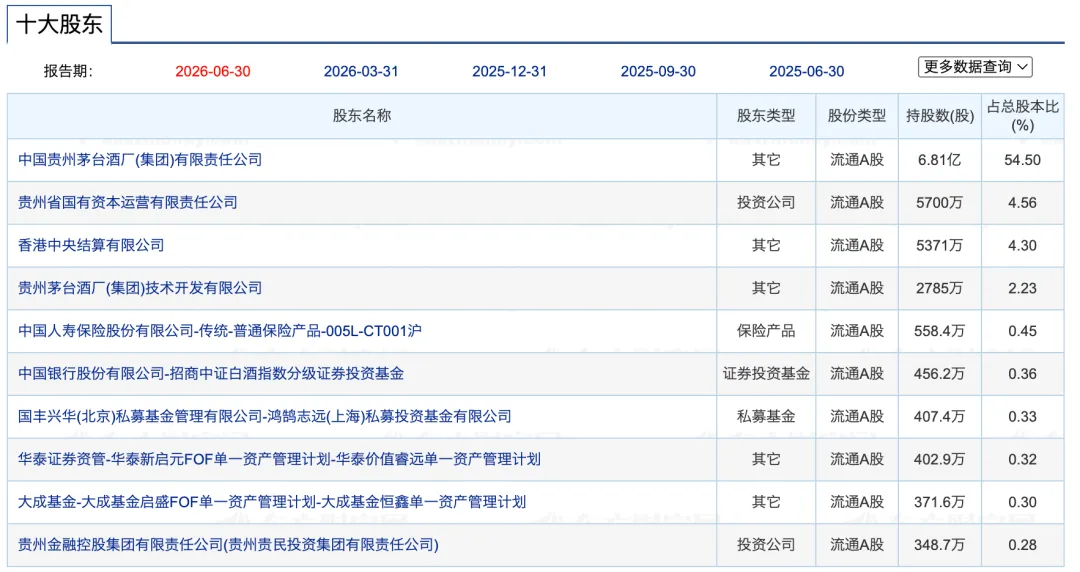Click the 证券投资基金 shareholder type cell
1080x572 pixels.
766,374
